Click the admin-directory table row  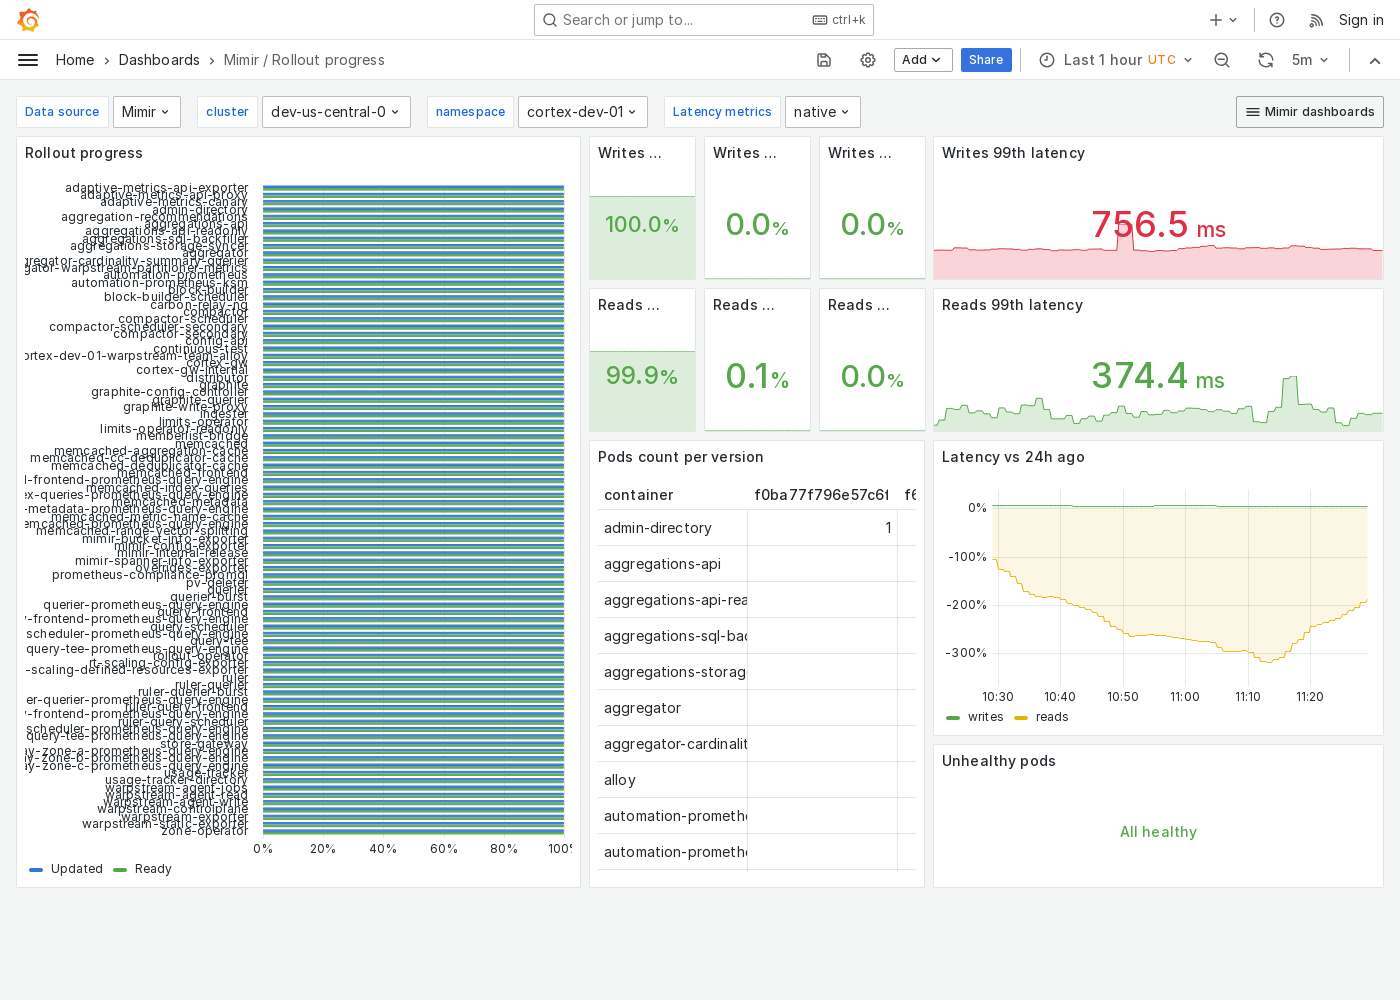coord(757,528)
